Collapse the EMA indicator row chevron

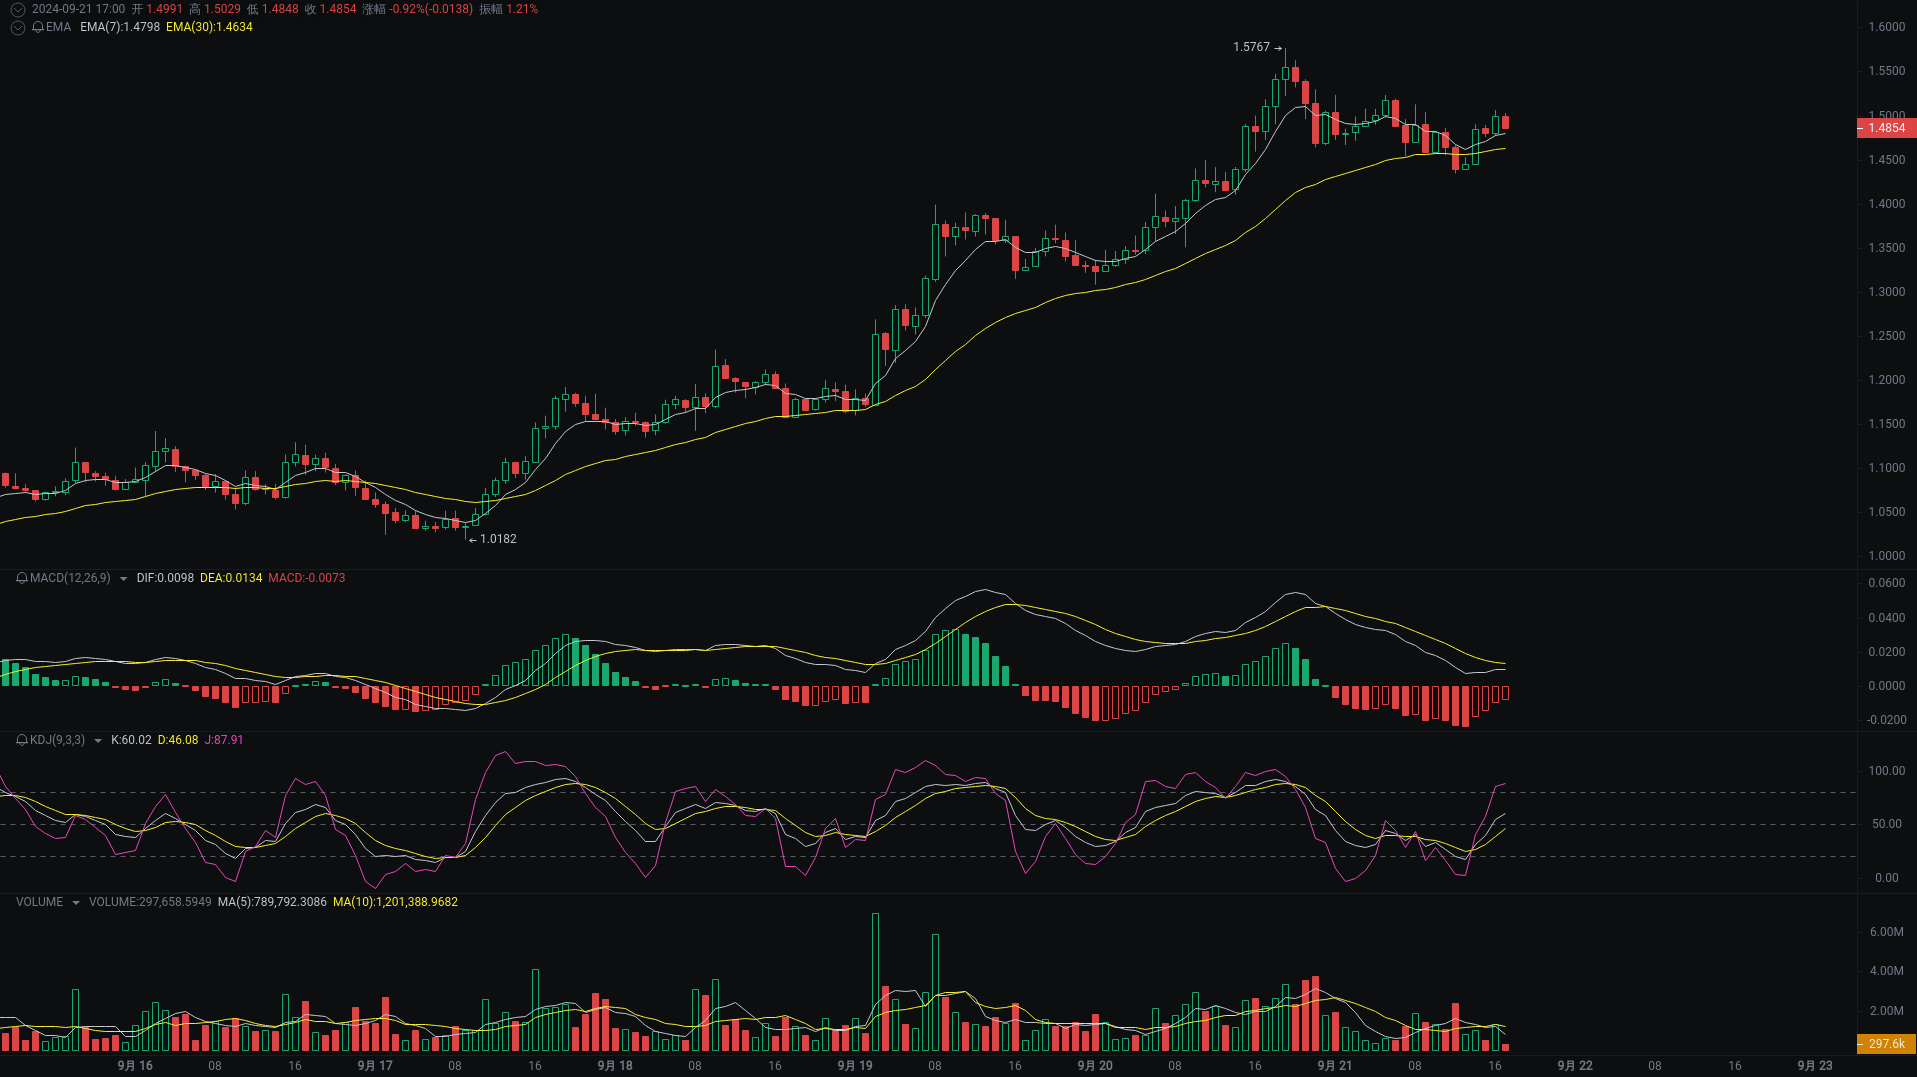point(16,28)
